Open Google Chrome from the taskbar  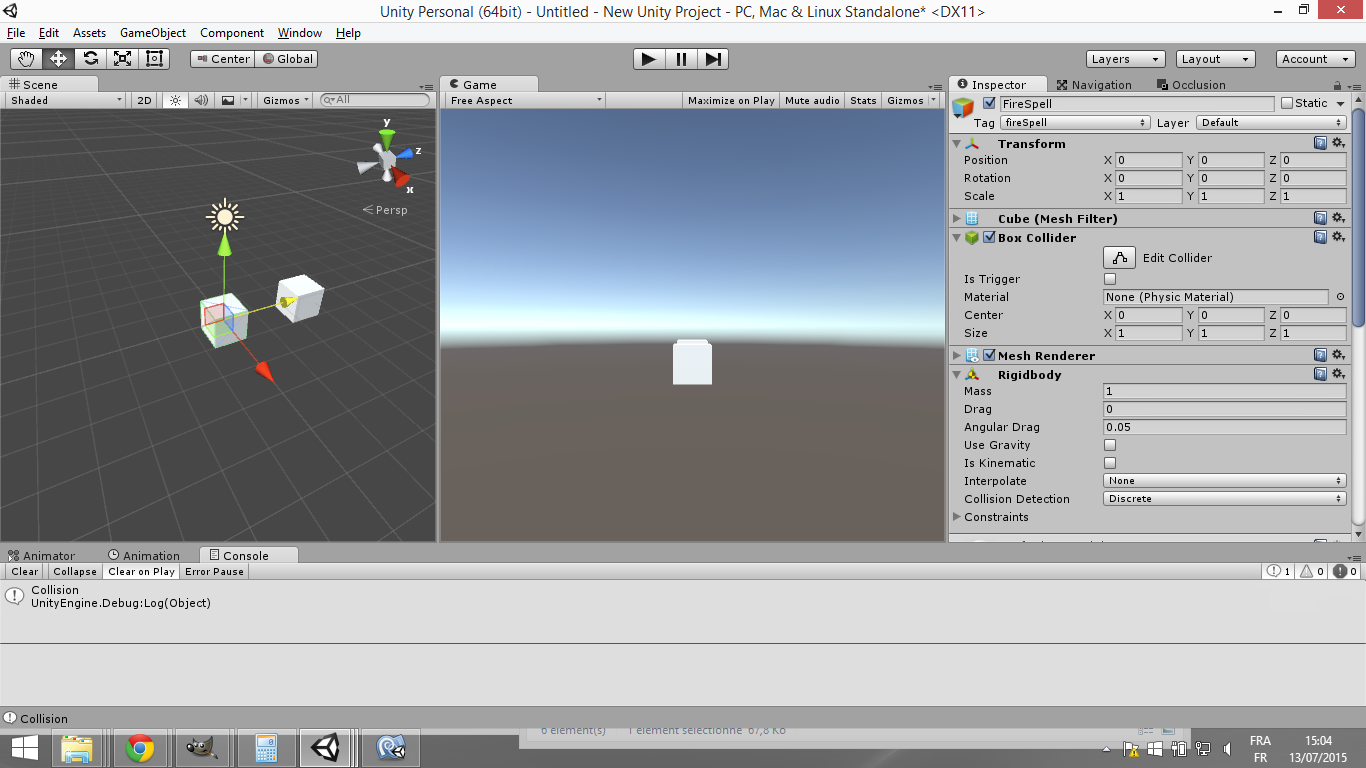click(x=140, y=748)
